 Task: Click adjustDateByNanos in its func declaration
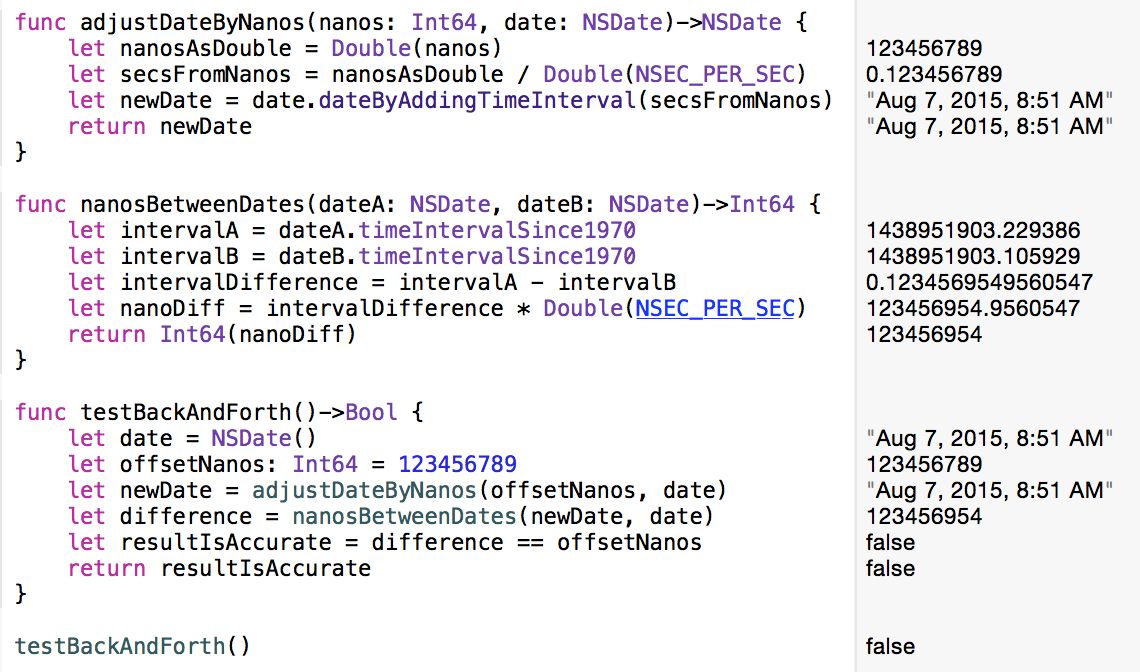(193, 23)
